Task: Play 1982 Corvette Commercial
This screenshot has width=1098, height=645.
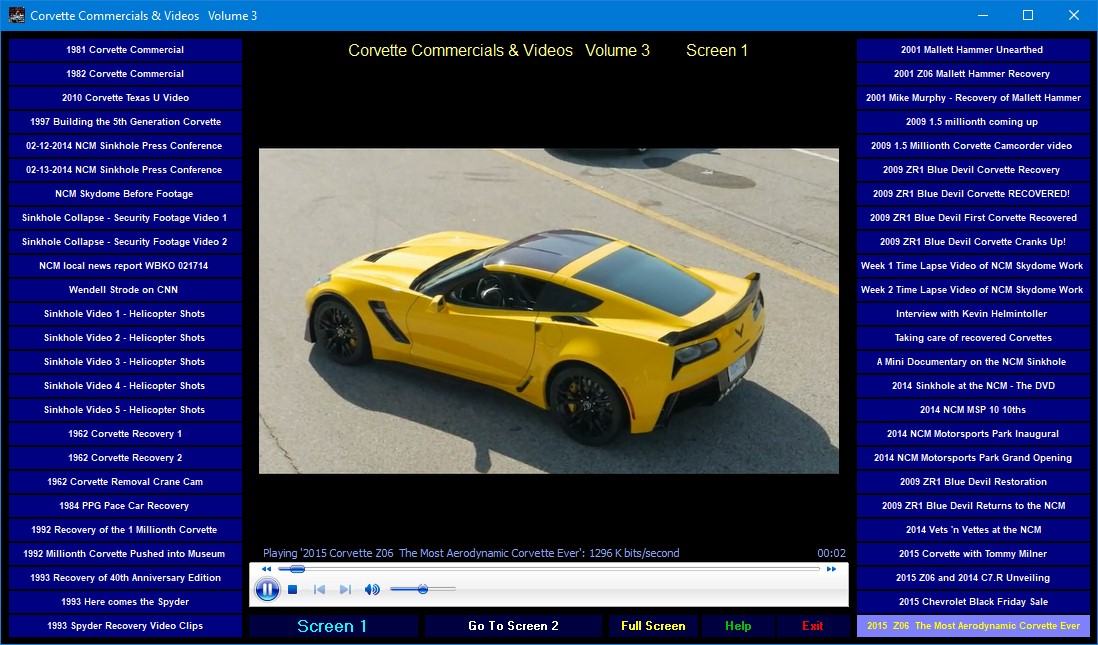Action: click(125, 74)
